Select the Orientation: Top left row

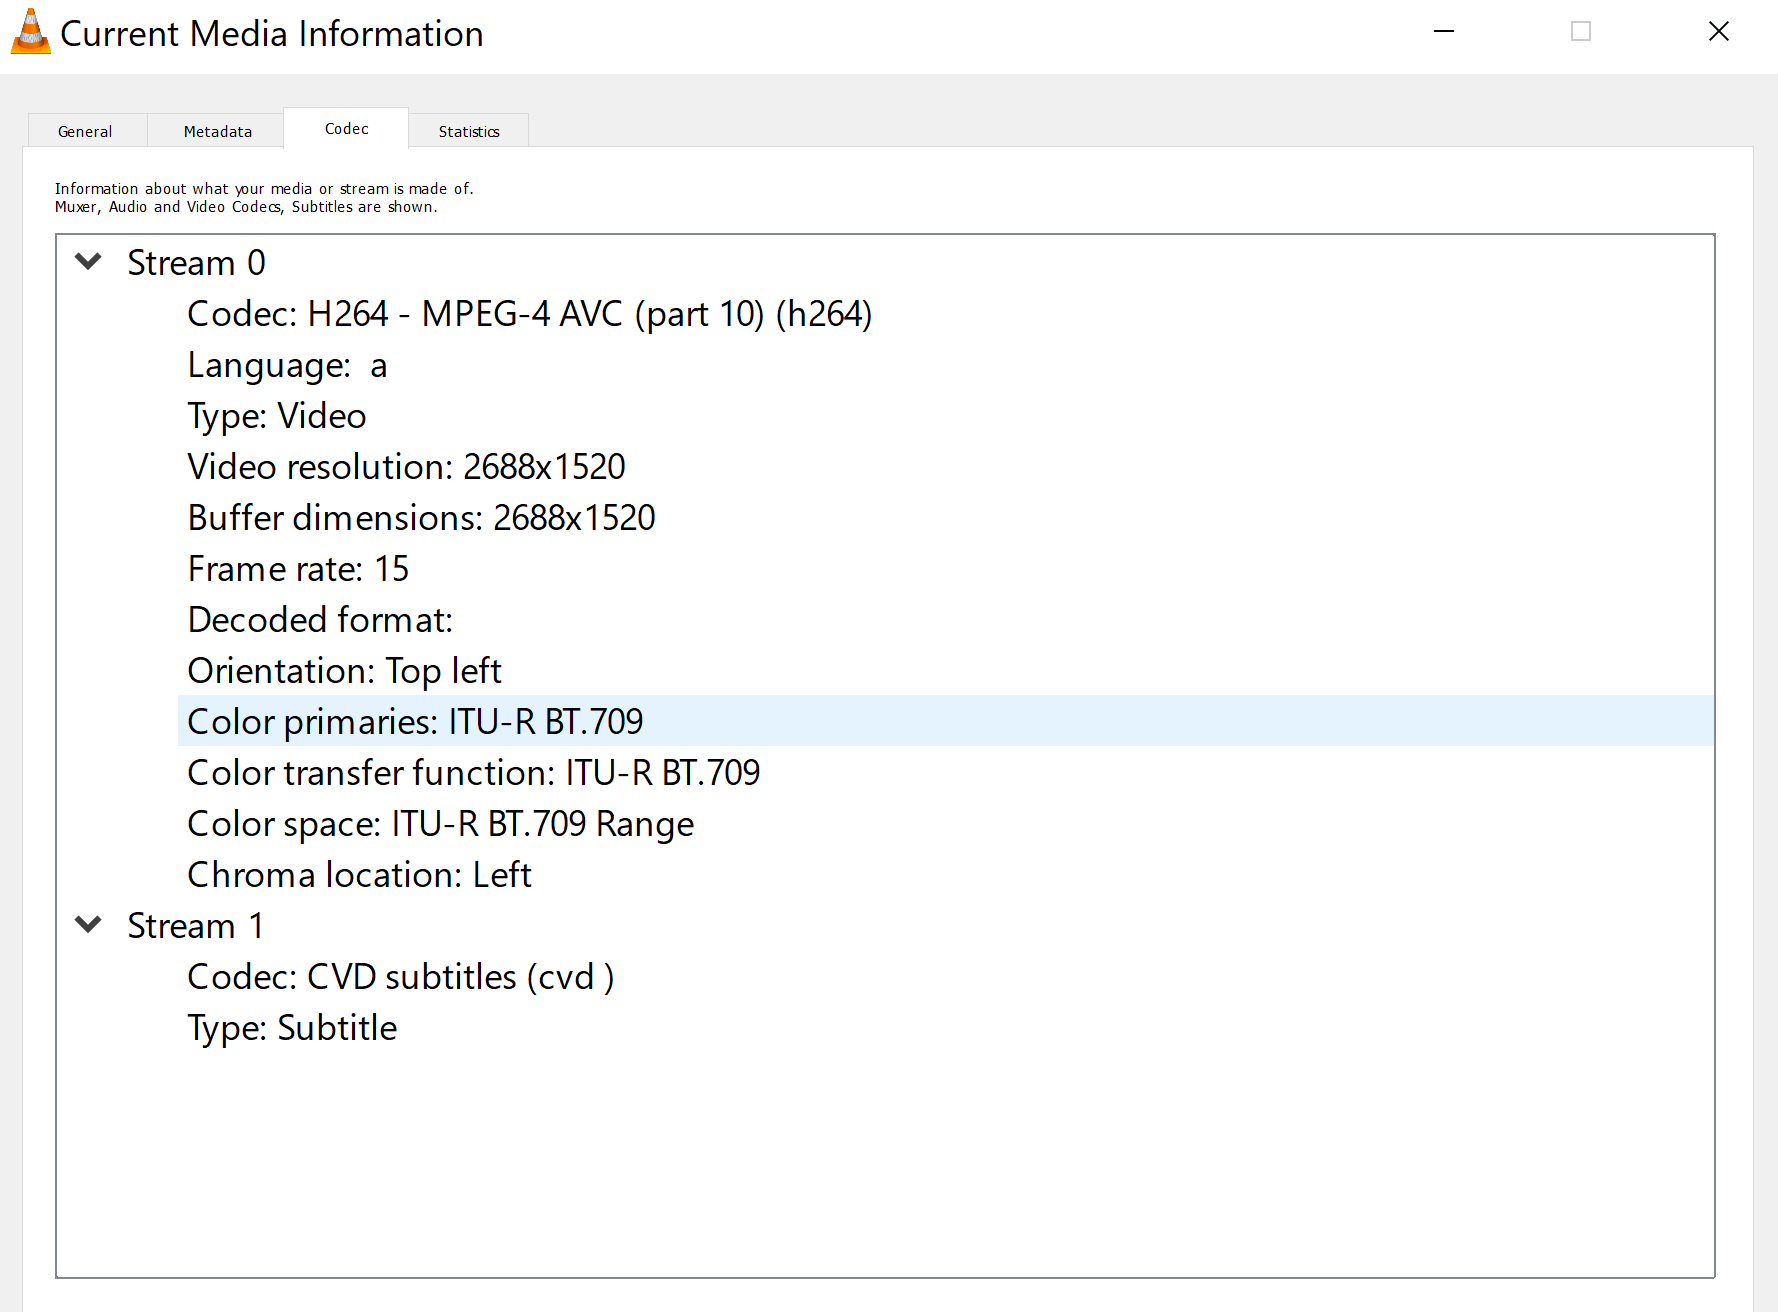(344, 671)
